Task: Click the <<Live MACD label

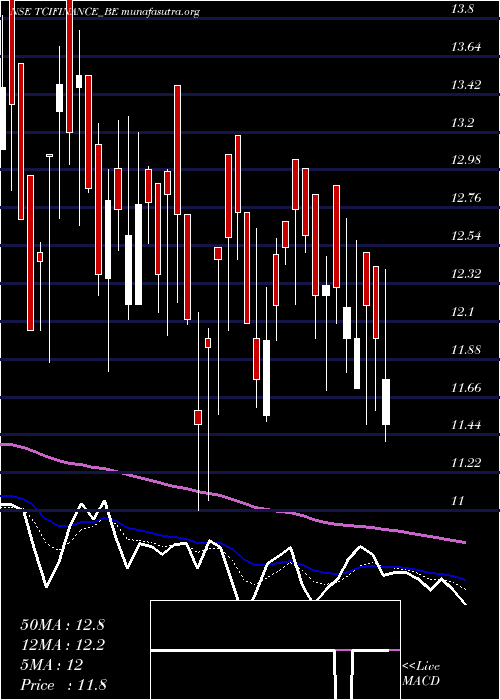Action: tap(421, 674)
